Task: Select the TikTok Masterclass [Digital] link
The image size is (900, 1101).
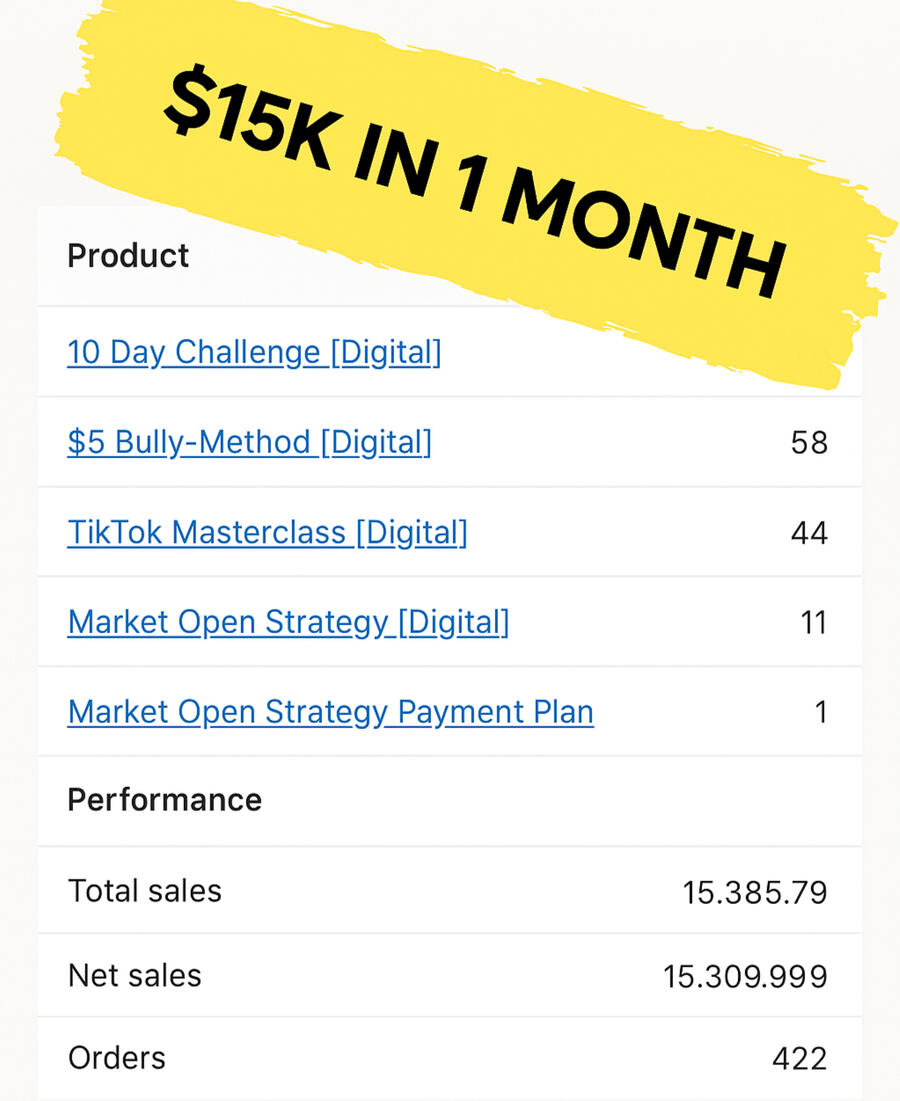Action: (267, 532)
